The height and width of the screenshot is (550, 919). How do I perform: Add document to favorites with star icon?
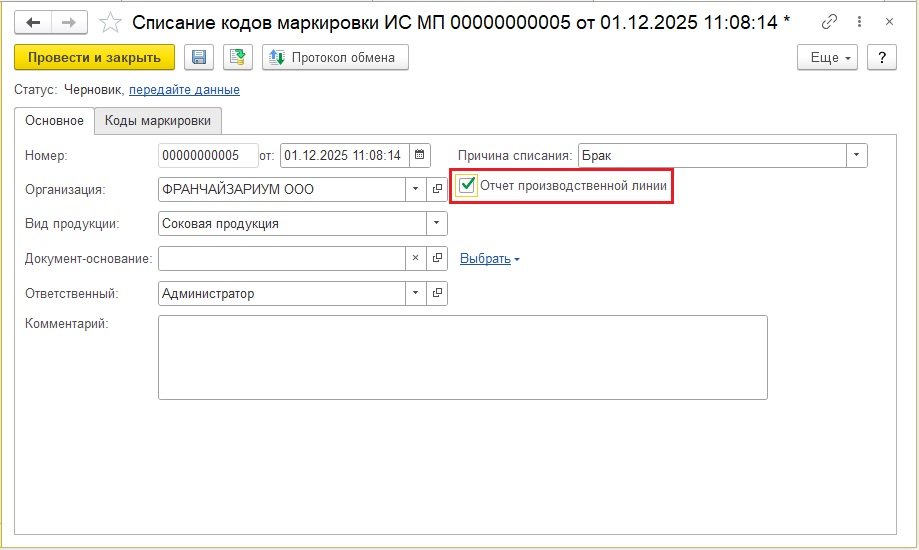coord(112,22)
